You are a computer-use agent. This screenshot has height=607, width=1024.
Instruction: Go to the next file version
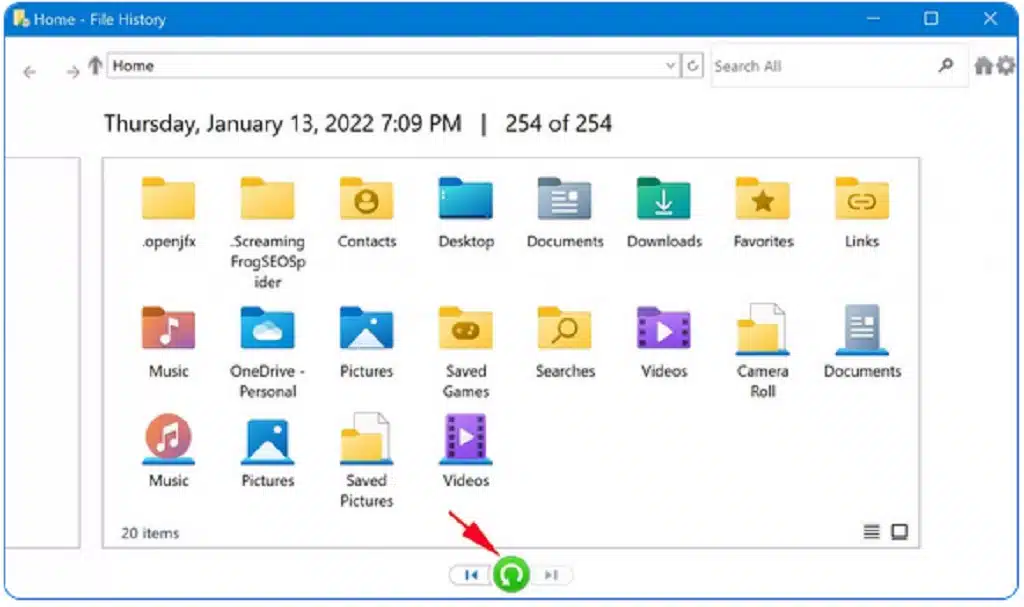tap(550, 574)
